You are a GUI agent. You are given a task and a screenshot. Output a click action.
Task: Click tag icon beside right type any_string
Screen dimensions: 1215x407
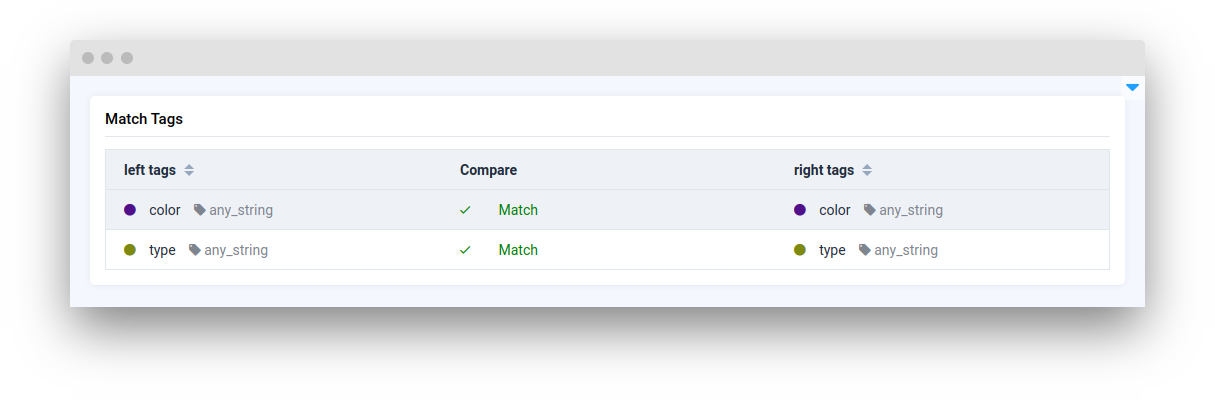pos(865,250)
